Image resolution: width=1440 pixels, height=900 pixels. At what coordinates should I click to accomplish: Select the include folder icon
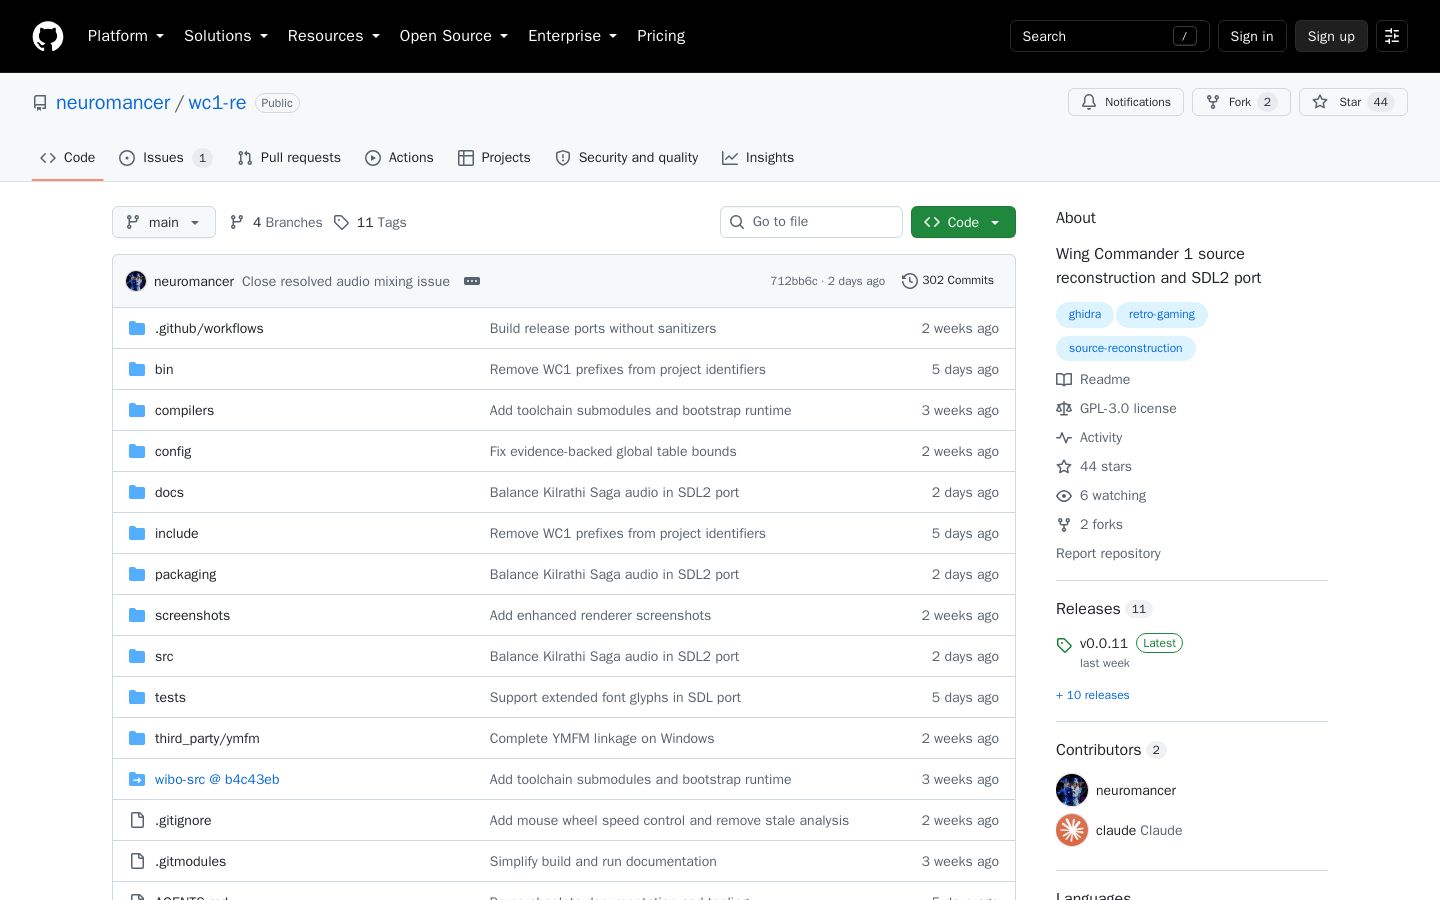click(x=137, y=533)
